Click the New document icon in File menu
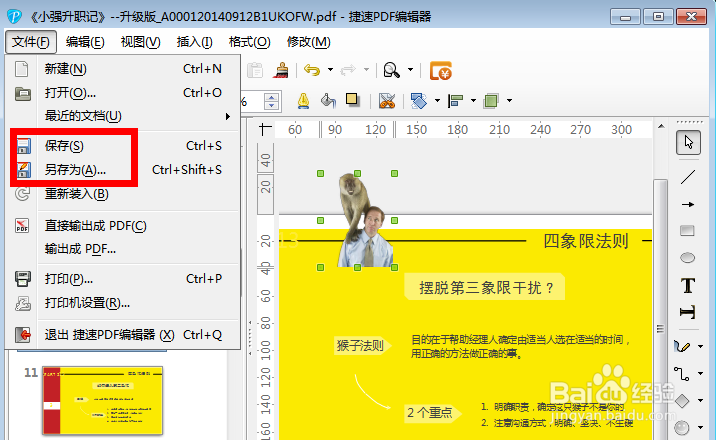 (21, 69)
